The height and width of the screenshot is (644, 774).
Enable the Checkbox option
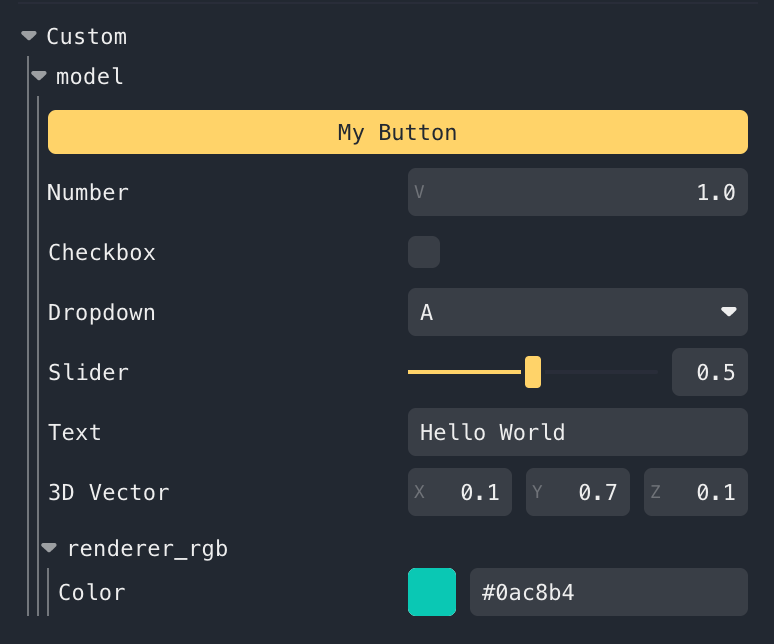point(424,252)
